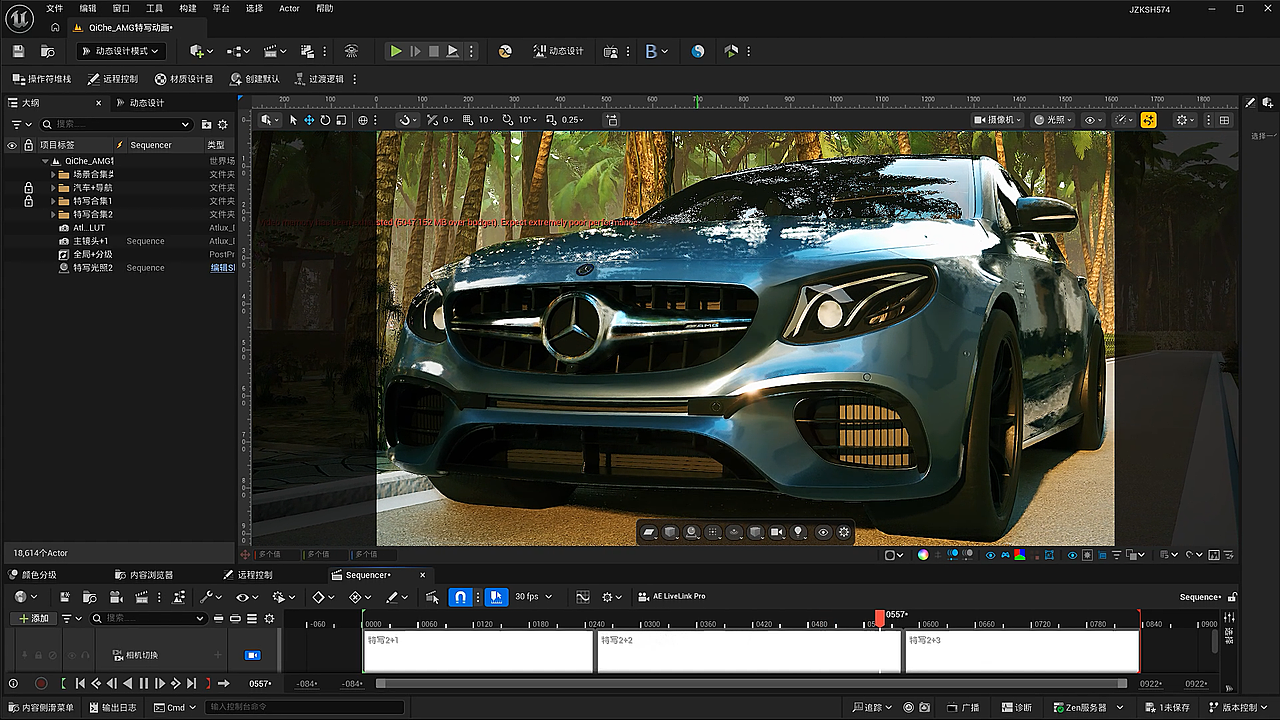Screen dimensions: 1280x720
Task: Click the 材质设计器 toolbar button
Action: [185, 79]
